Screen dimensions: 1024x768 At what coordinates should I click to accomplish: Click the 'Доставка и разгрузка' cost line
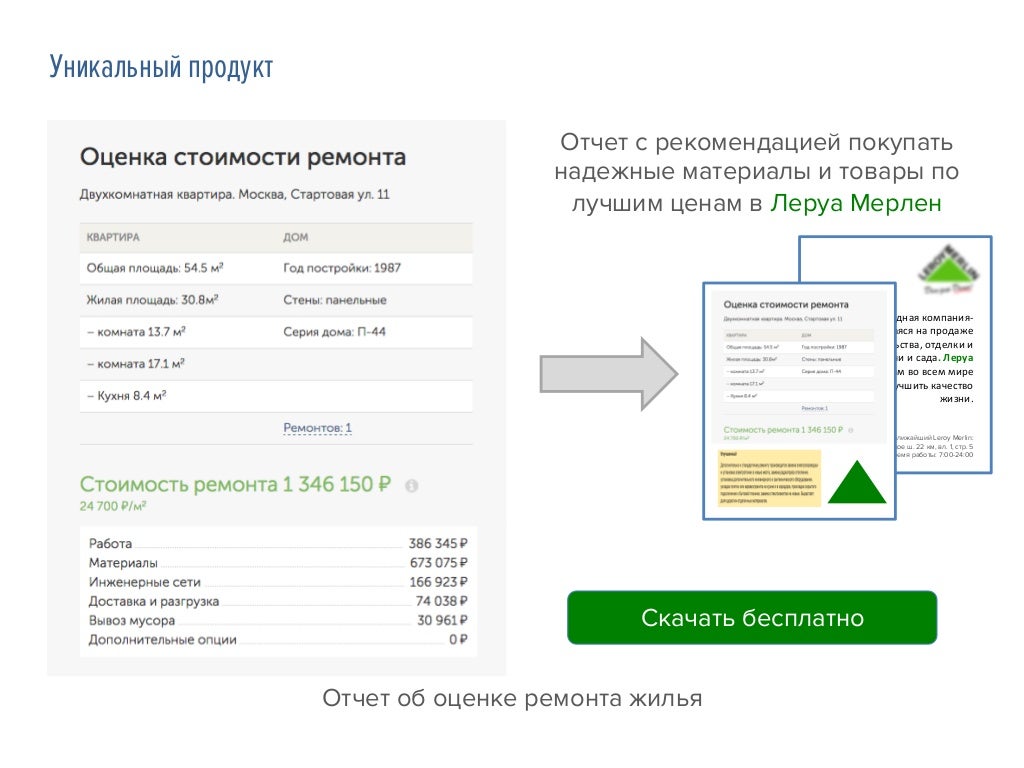[x=278, y=601]
